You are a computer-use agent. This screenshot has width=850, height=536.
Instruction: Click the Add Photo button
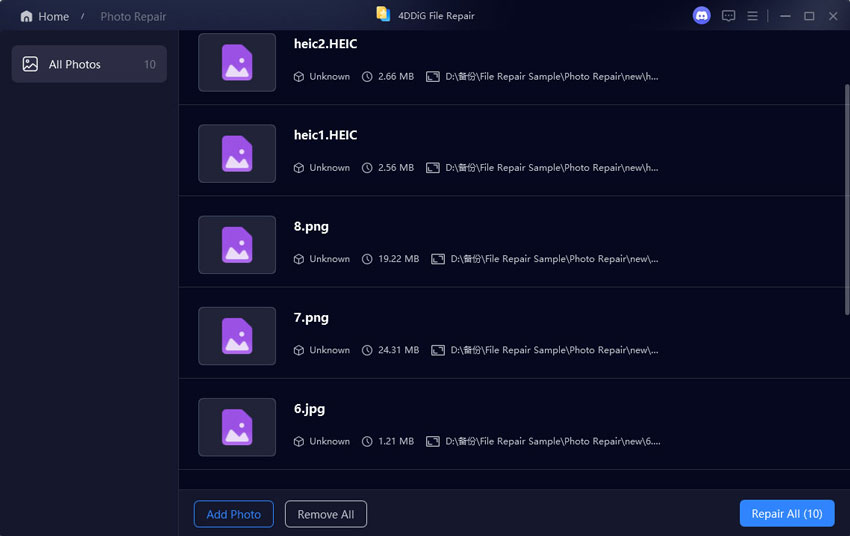pos(234,514)
